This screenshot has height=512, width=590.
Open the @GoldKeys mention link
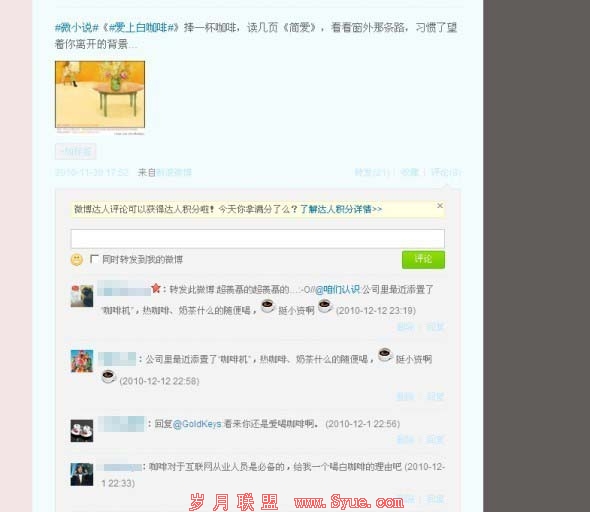[197, 424]
